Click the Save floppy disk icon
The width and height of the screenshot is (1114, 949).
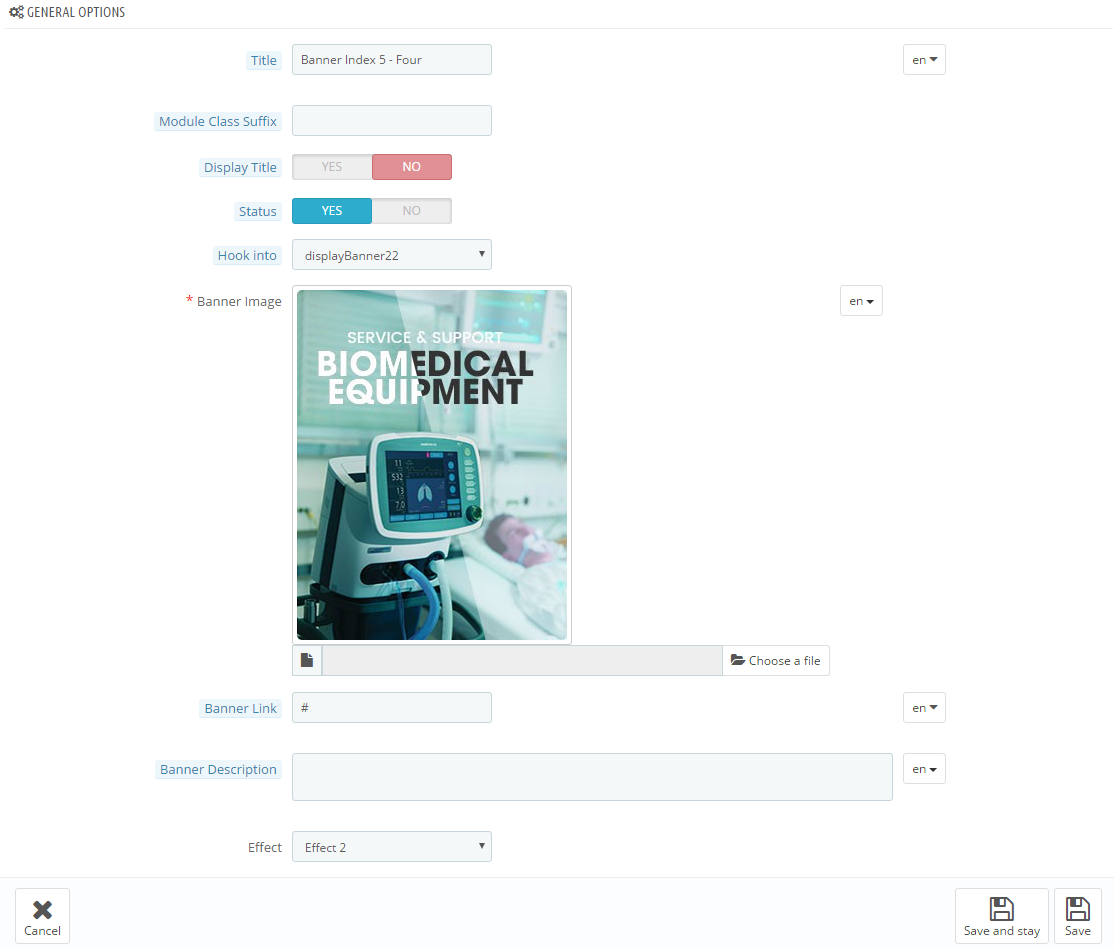tap(1078, 909)
